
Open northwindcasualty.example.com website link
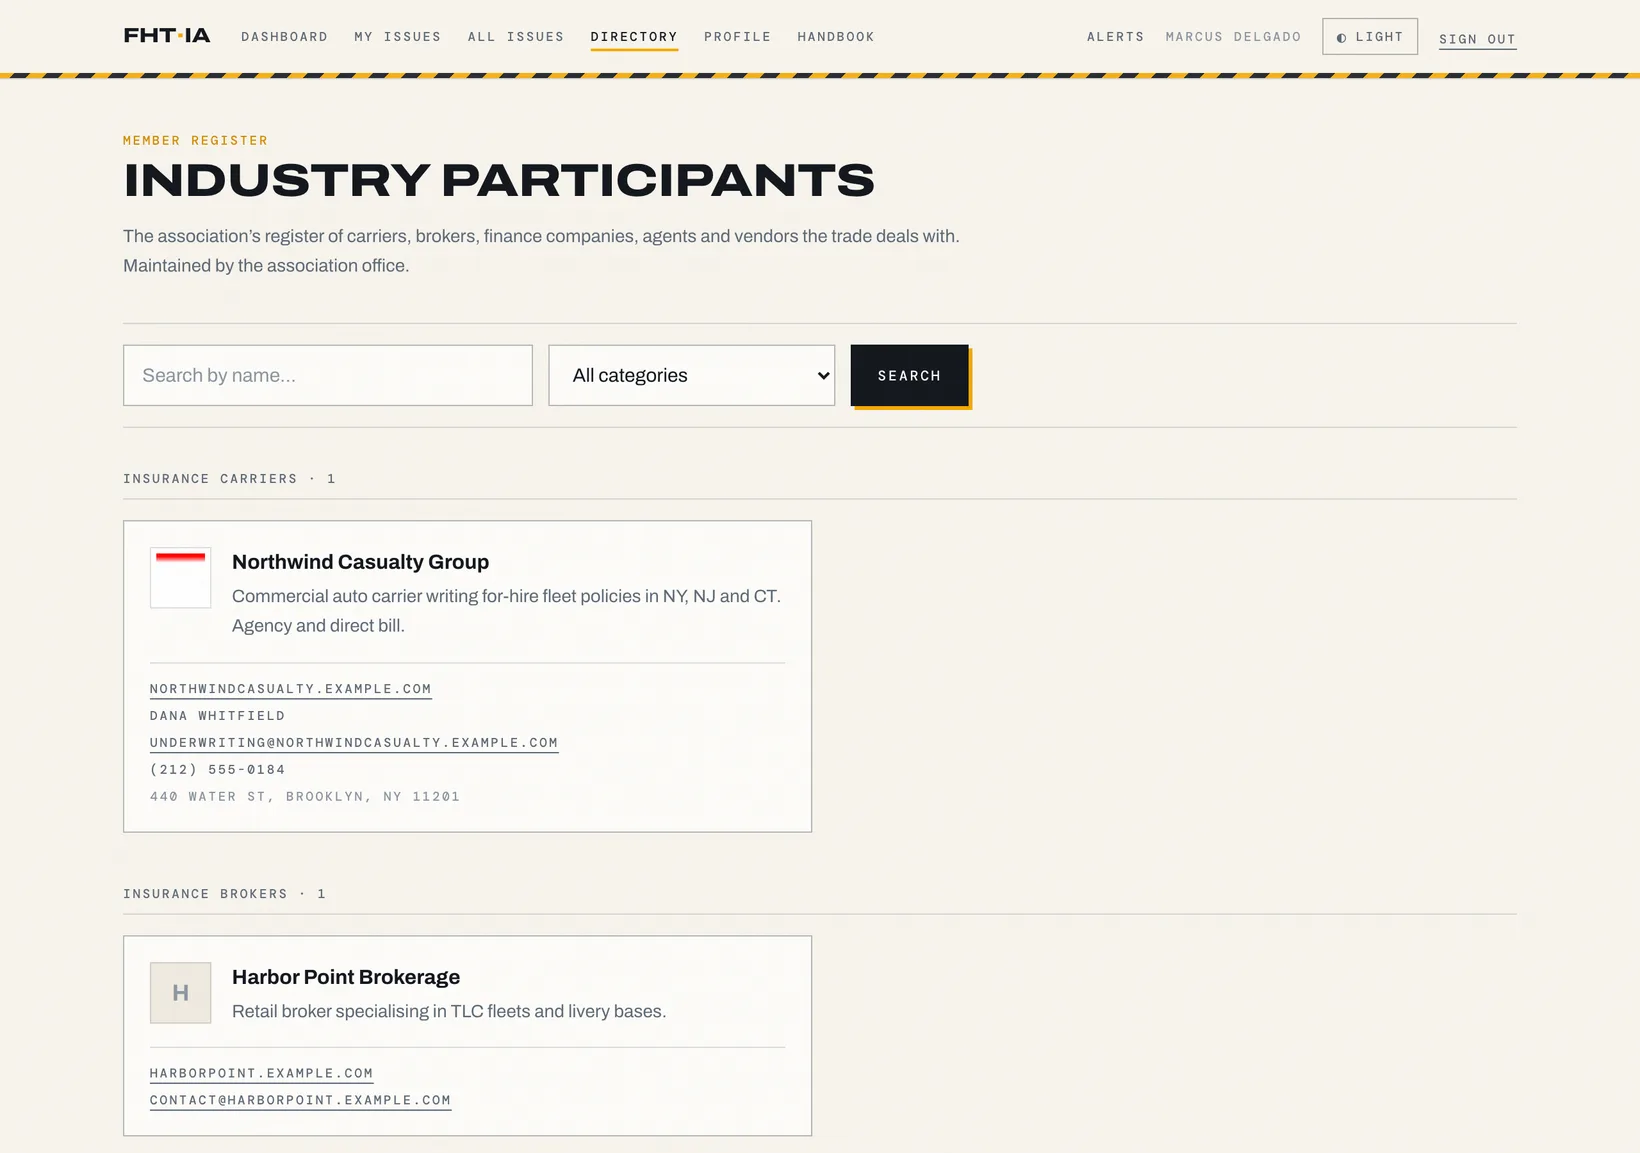pyautogui.click(x=290, y=689)
